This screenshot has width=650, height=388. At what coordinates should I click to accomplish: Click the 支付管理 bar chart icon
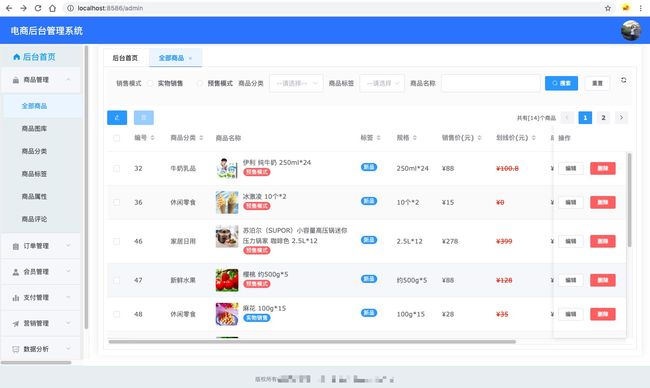16,298
